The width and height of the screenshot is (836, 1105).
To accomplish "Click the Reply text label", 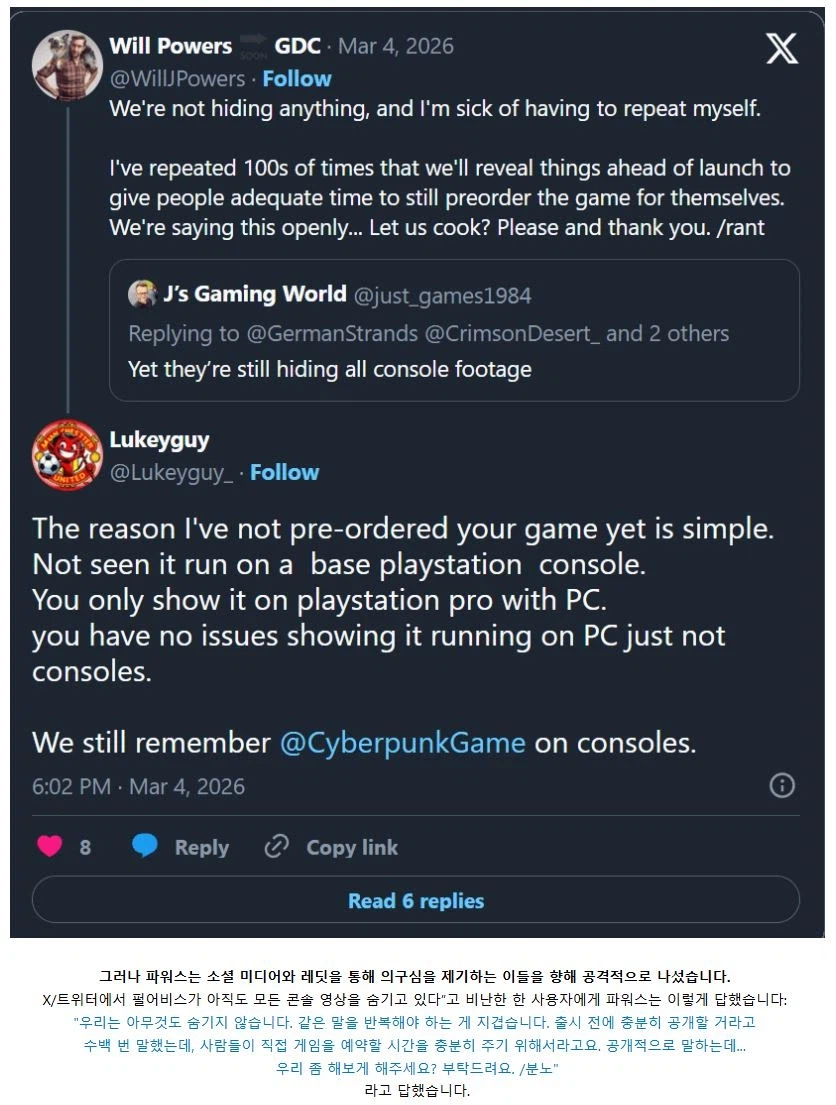I will [x=202, y=847].
